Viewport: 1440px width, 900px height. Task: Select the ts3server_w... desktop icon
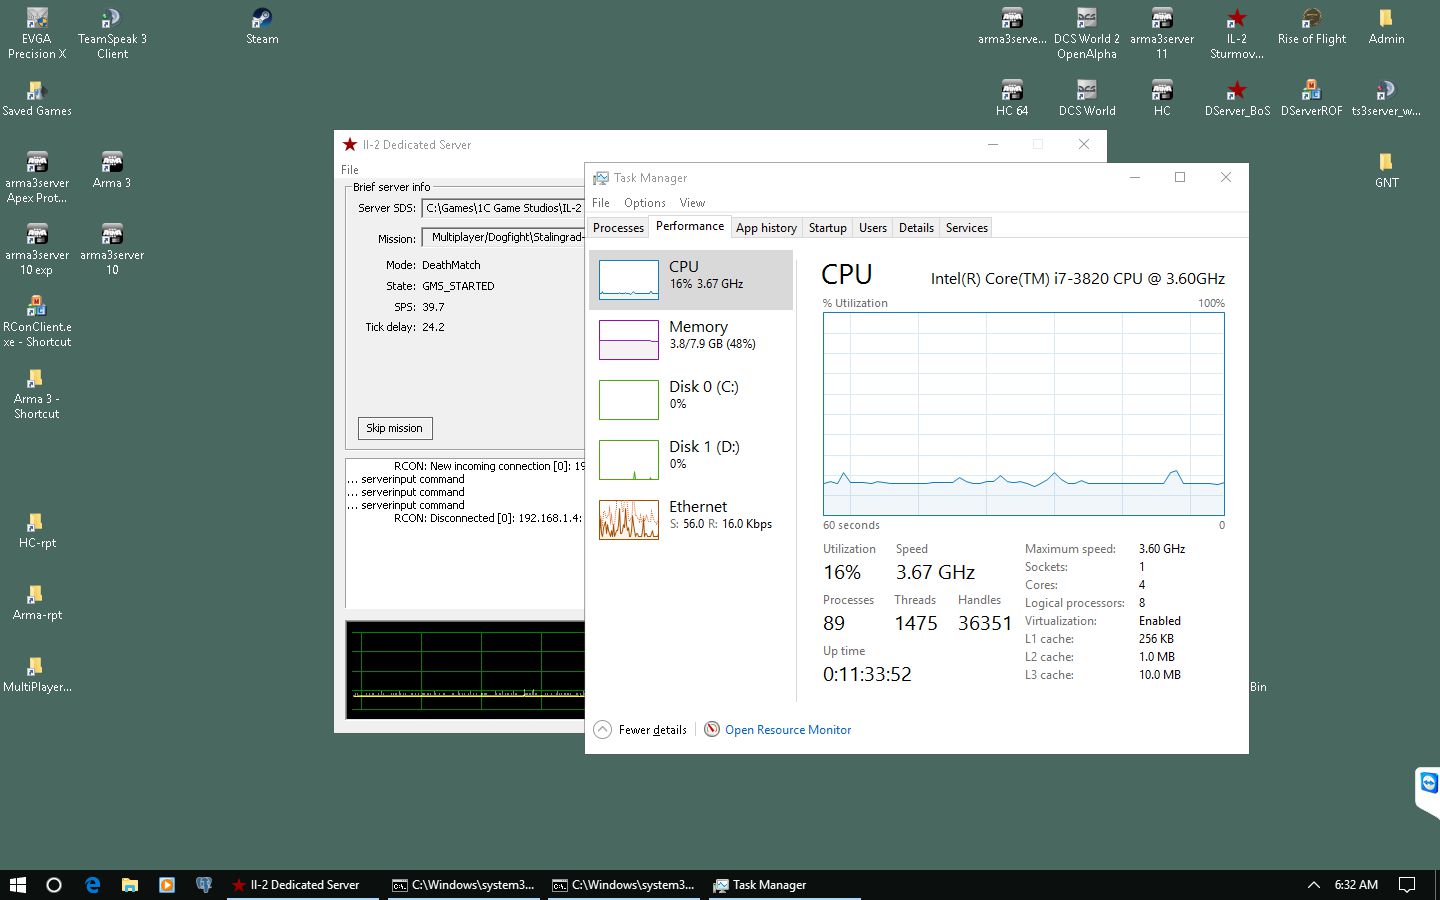pos(1386,98)
